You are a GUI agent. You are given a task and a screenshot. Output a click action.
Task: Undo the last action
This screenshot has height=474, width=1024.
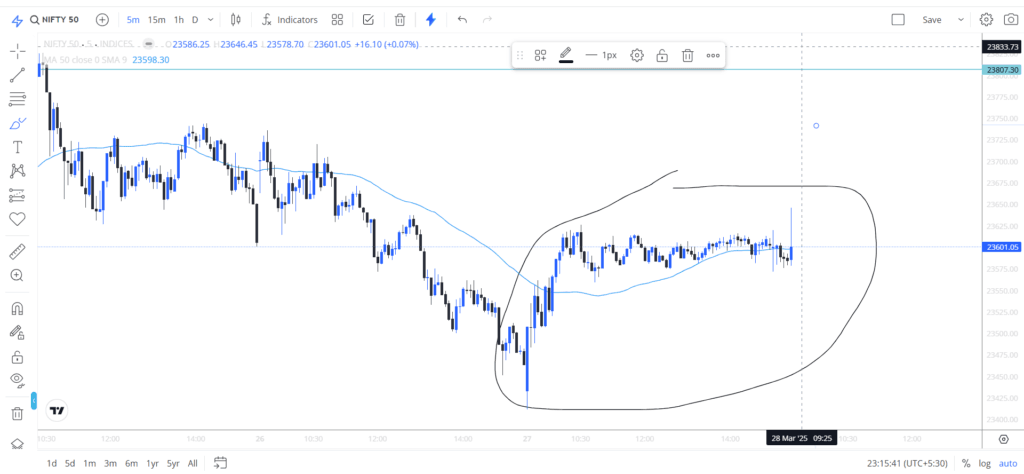tap(462, 20)
